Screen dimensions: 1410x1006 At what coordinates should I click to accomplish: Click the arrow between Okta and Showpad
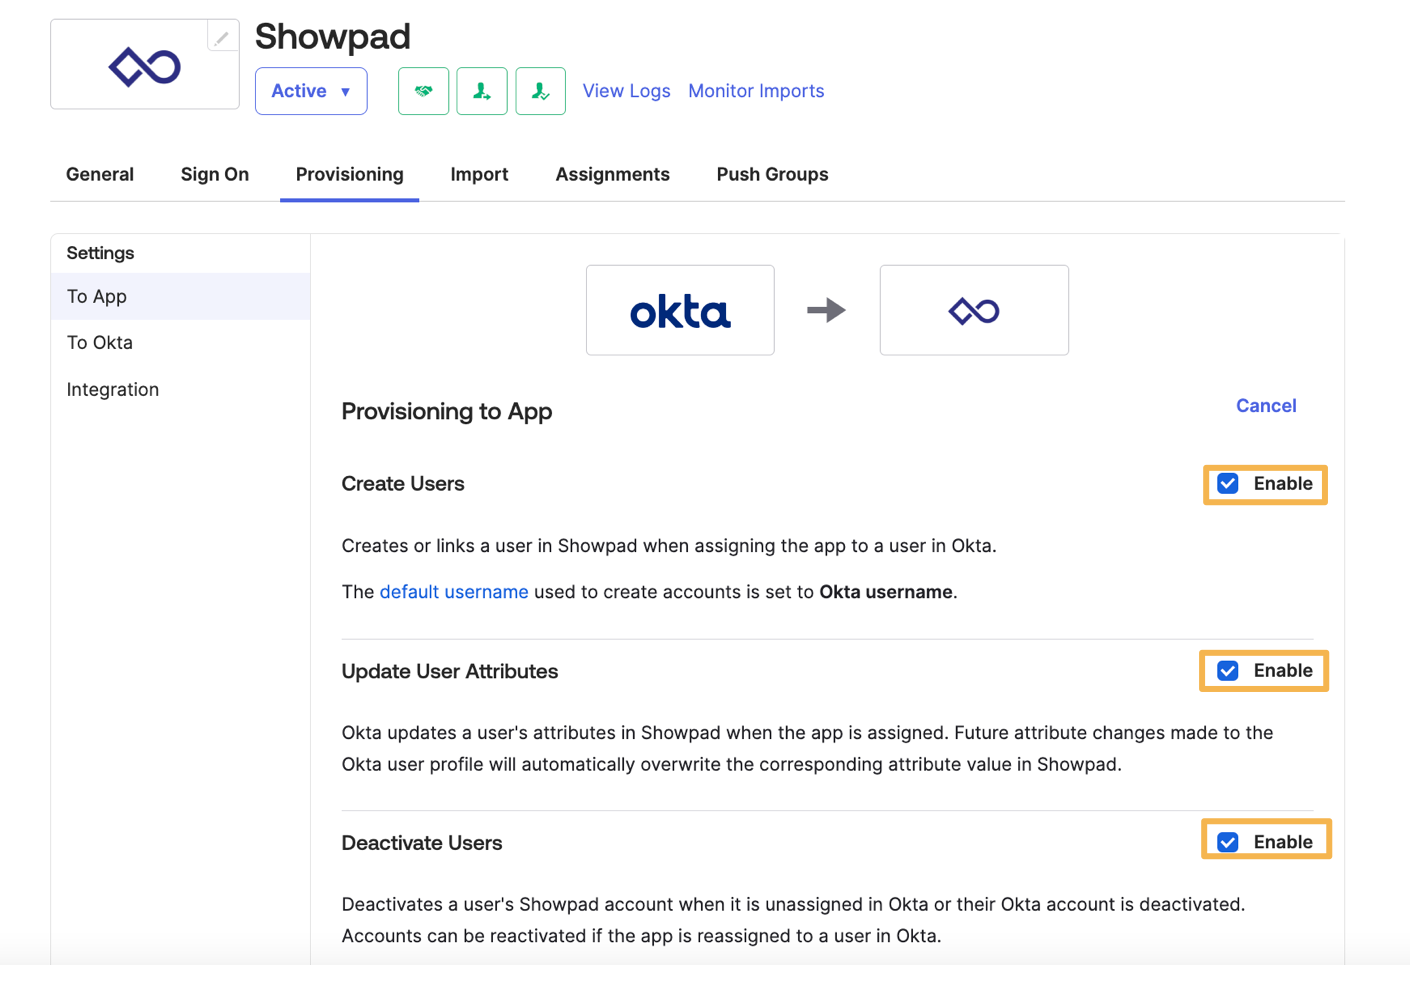(827, 310)
